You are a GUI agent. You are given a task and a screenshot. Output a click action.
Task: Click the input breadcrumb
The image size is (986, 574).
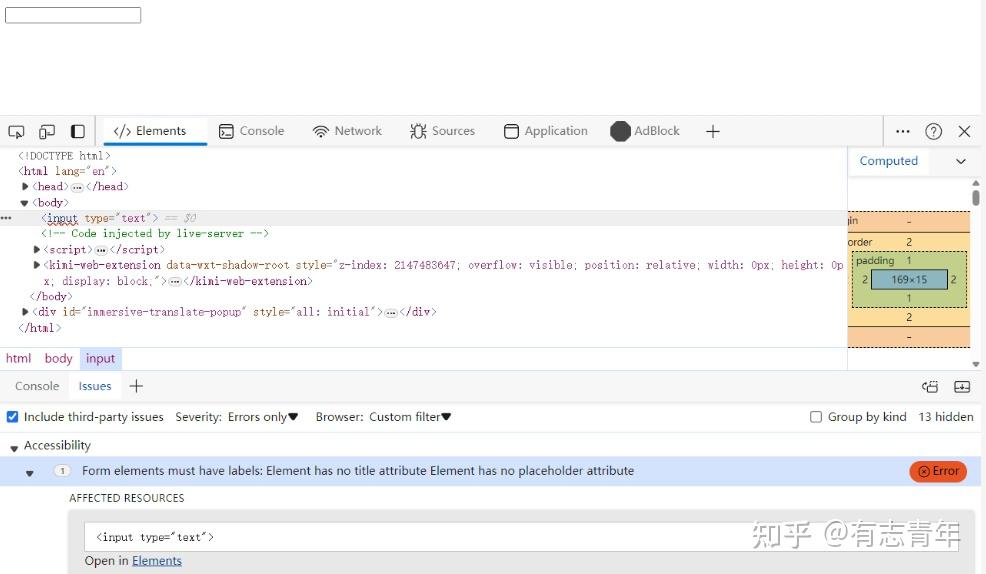coord(101,358)
